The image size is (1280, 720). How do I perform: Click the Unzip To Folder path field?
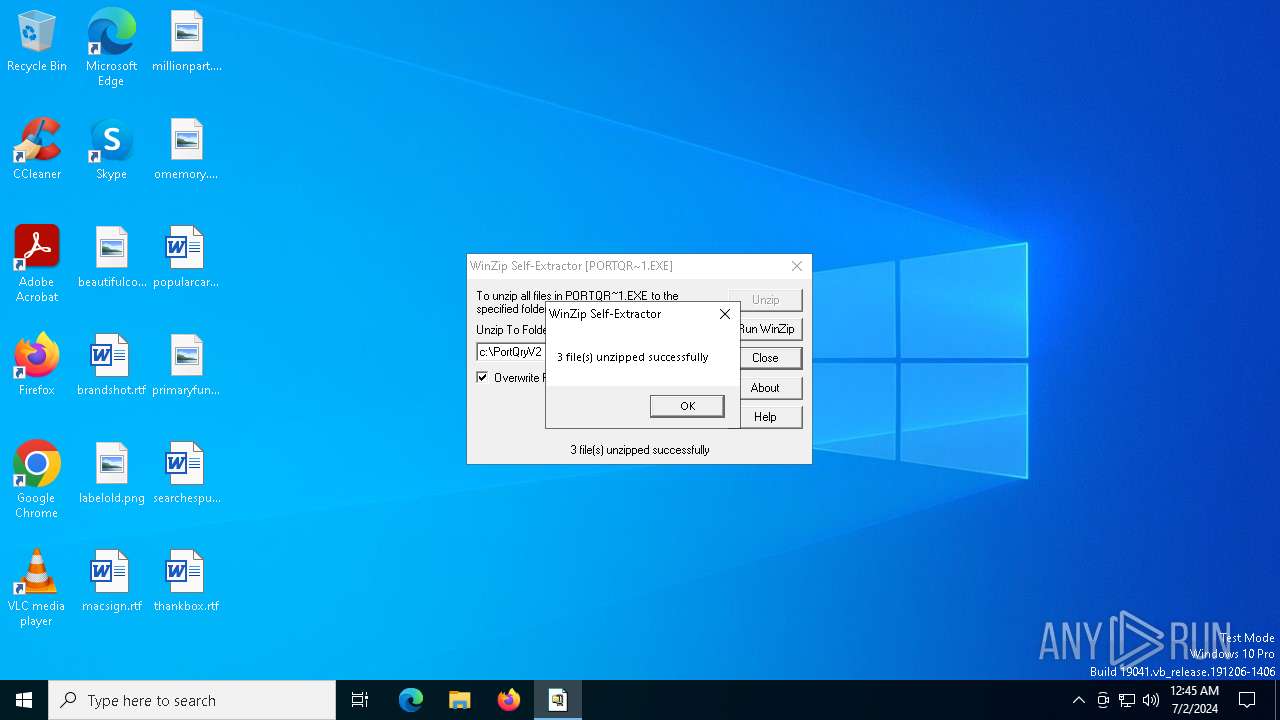(x=511, y=352)
